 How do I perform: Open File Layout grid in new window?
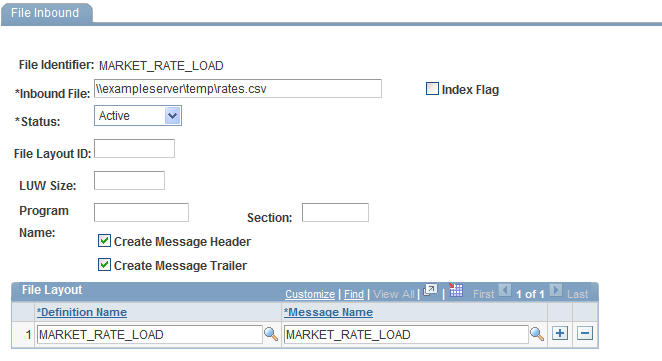point(430,290)
